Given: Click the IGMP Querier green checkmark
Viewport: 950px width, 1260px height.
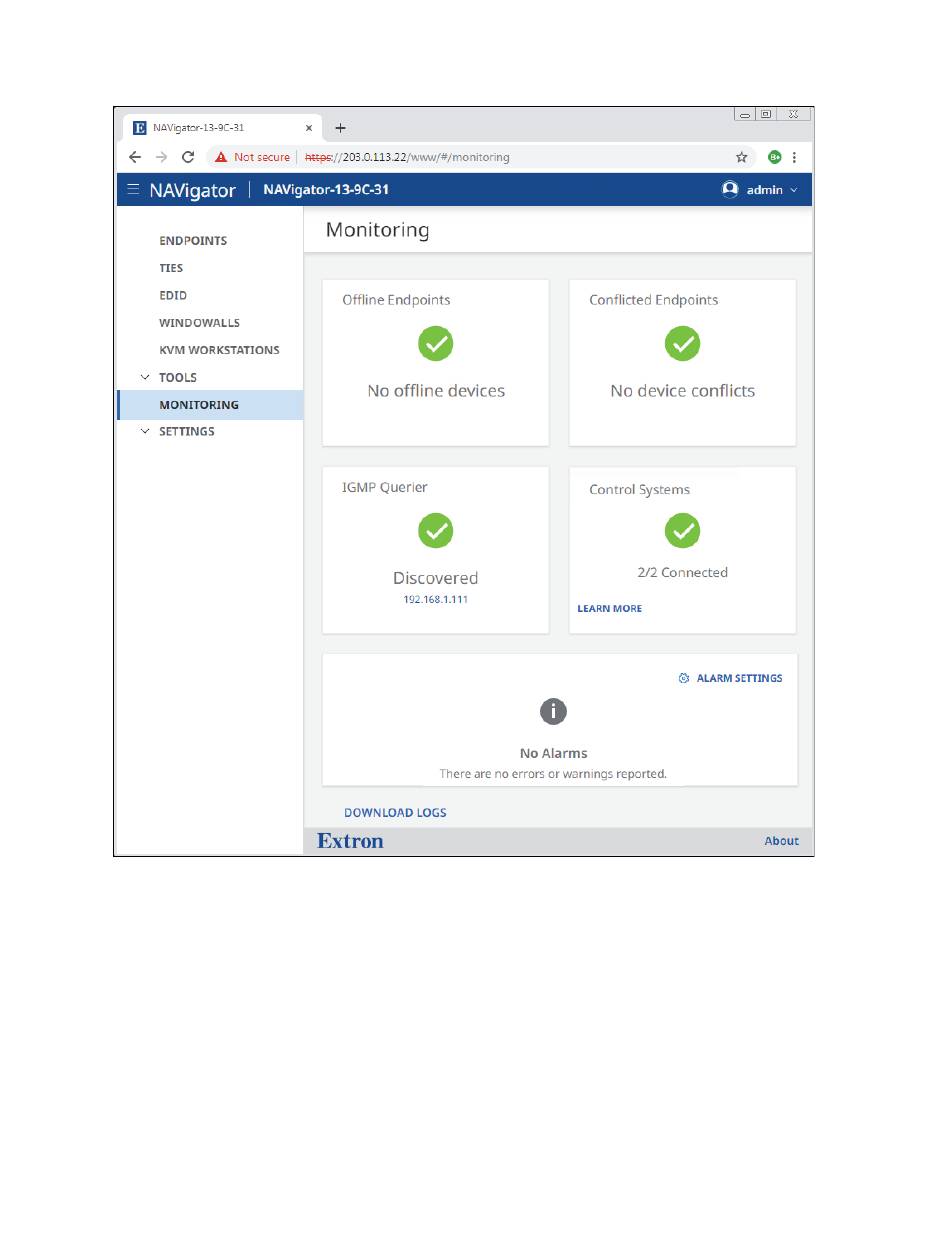Looking at the screenshot, I should (436, 531).
